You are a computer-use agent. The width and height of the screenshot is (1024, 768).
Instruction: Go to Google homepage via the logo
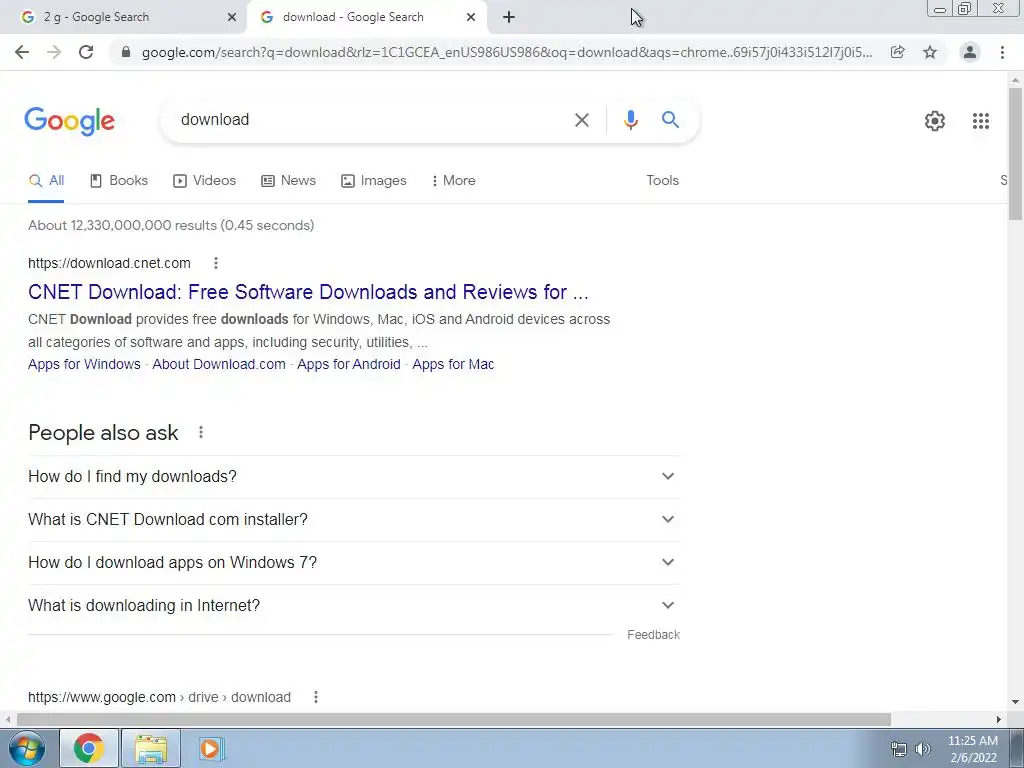pos(70,121)
